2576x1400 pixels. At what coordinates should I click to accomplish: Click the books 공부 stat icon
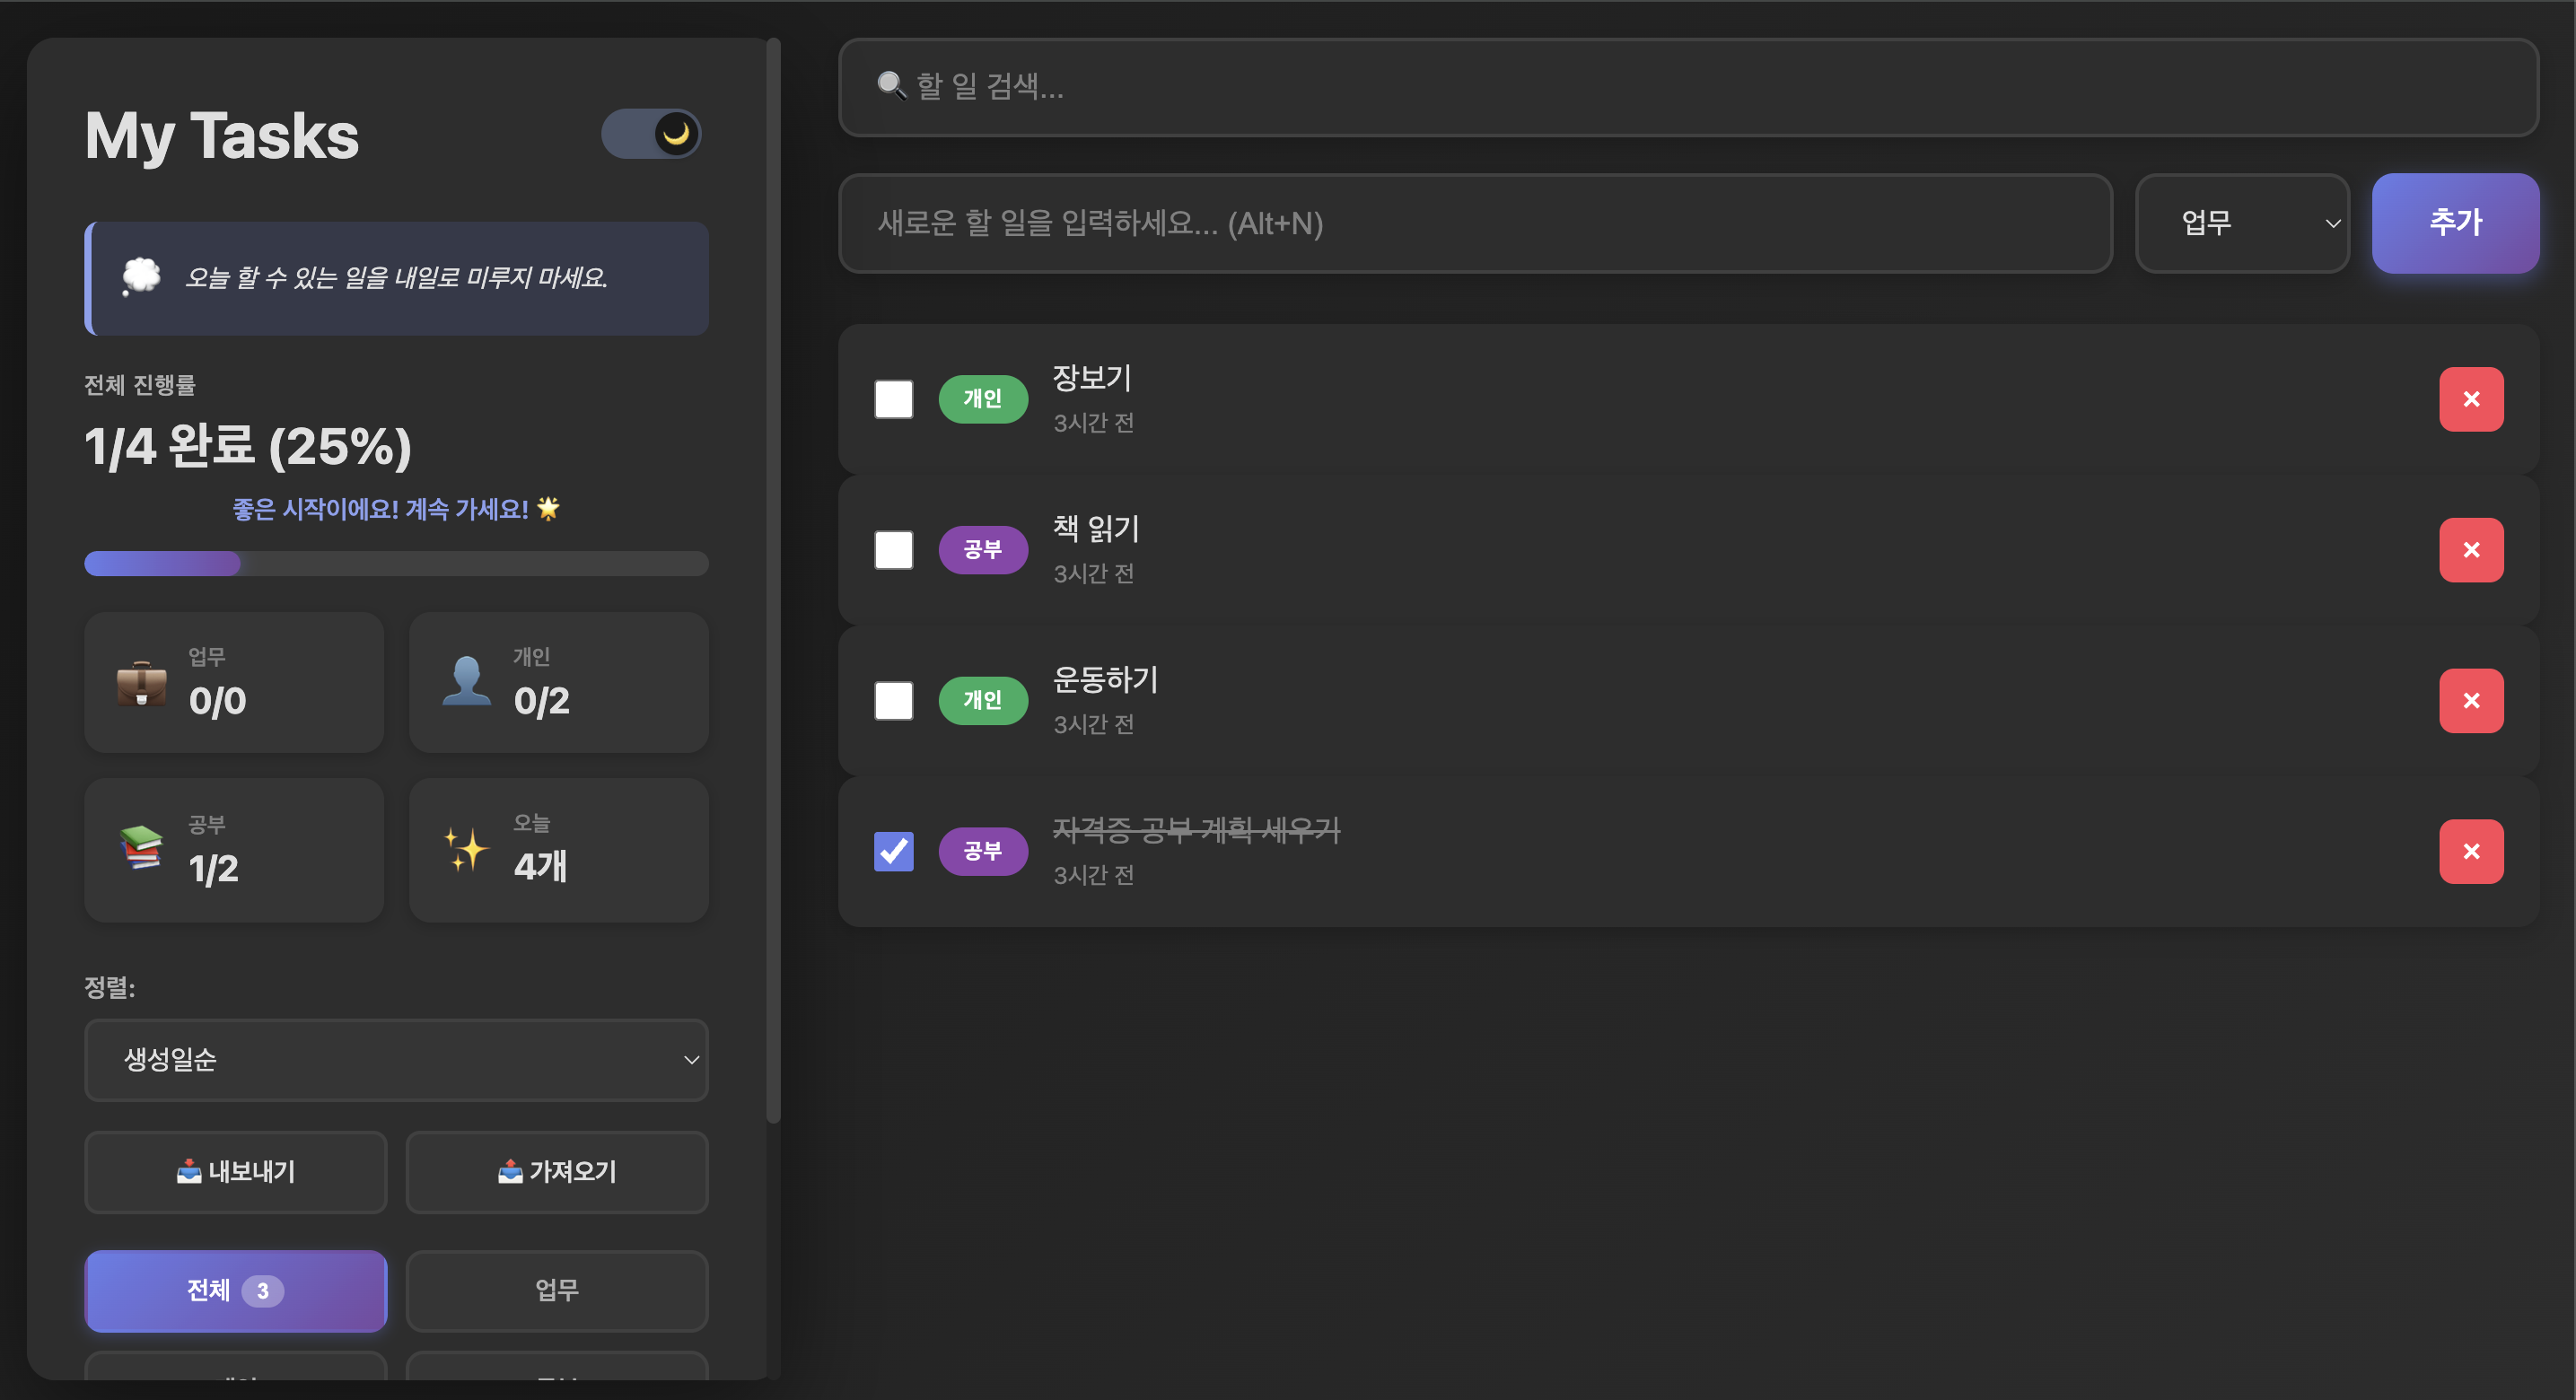point(141,848)
